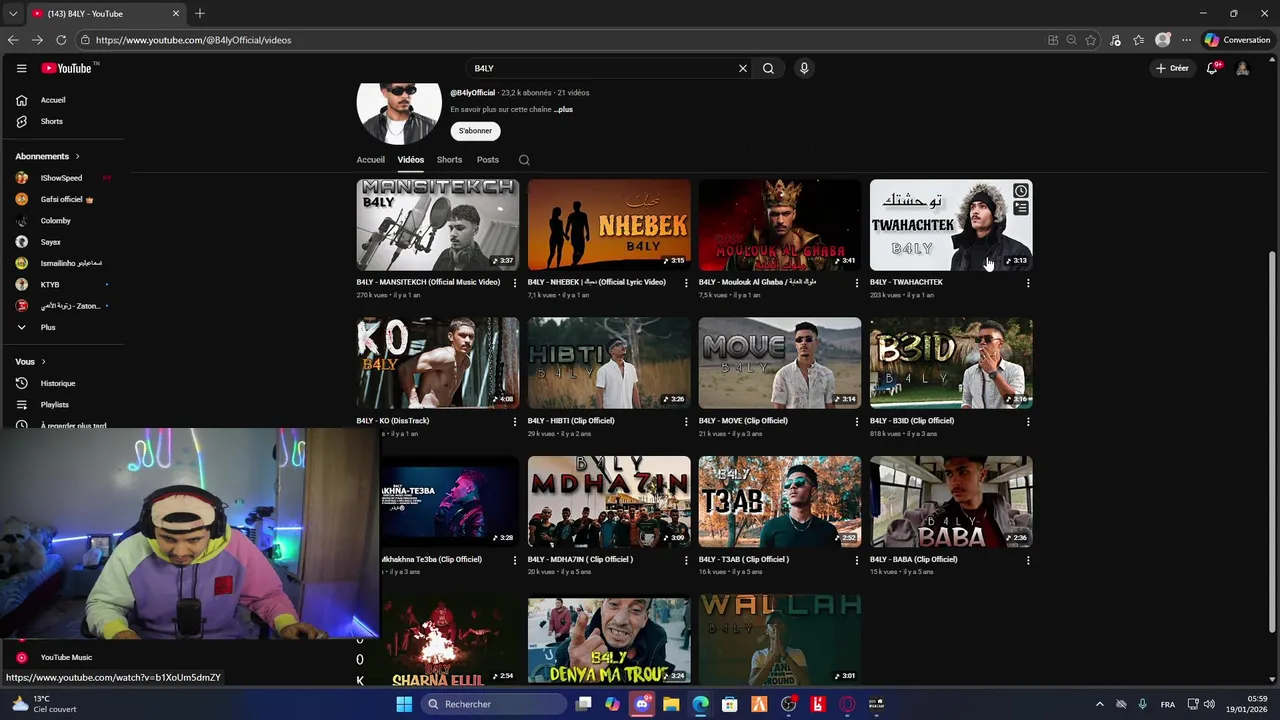
Task: Clear the search box with the X icon
Action: coord(742,68)
